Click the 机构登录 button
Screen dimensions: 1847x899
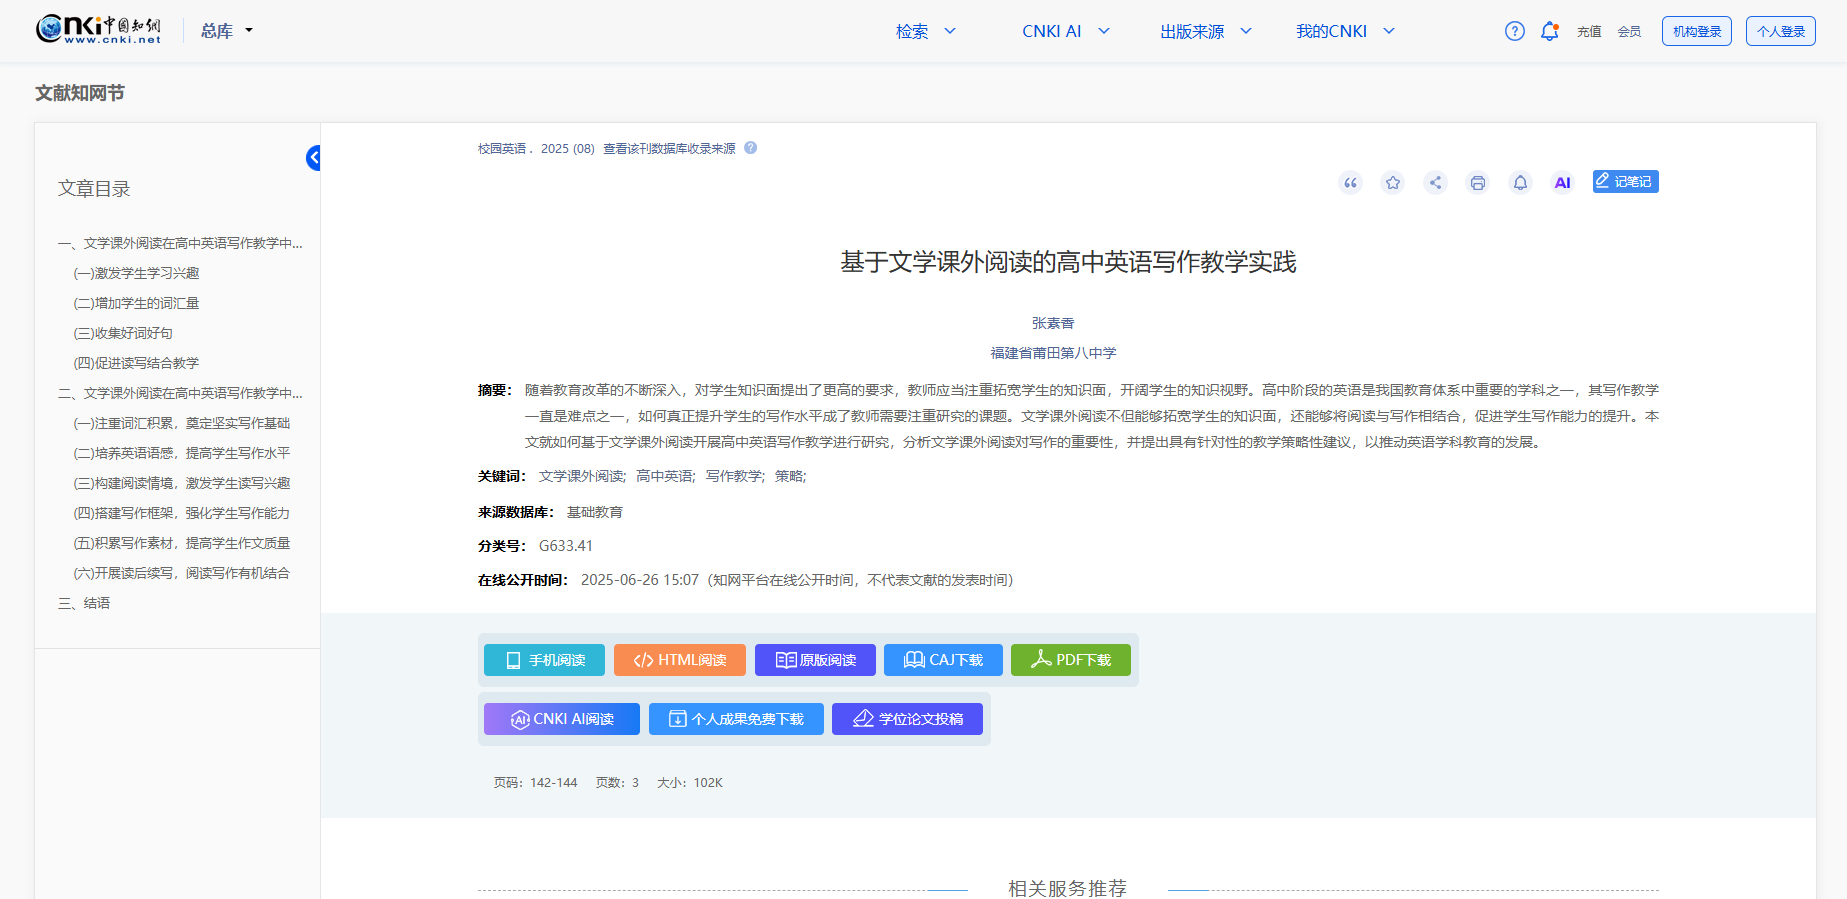pyautogui.click(x=1696, y=31)
